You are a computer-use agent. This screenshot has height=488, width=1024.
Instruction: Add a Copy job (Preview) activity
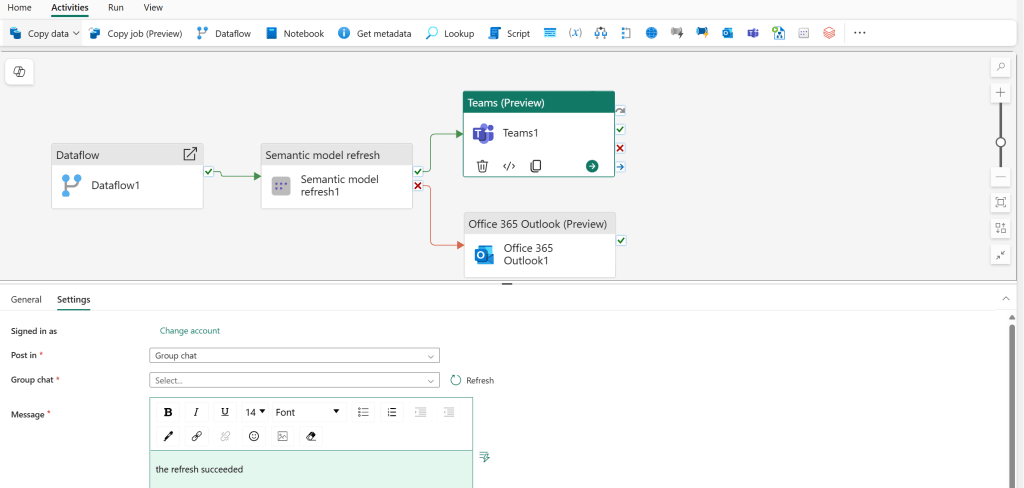coord(135,33)
